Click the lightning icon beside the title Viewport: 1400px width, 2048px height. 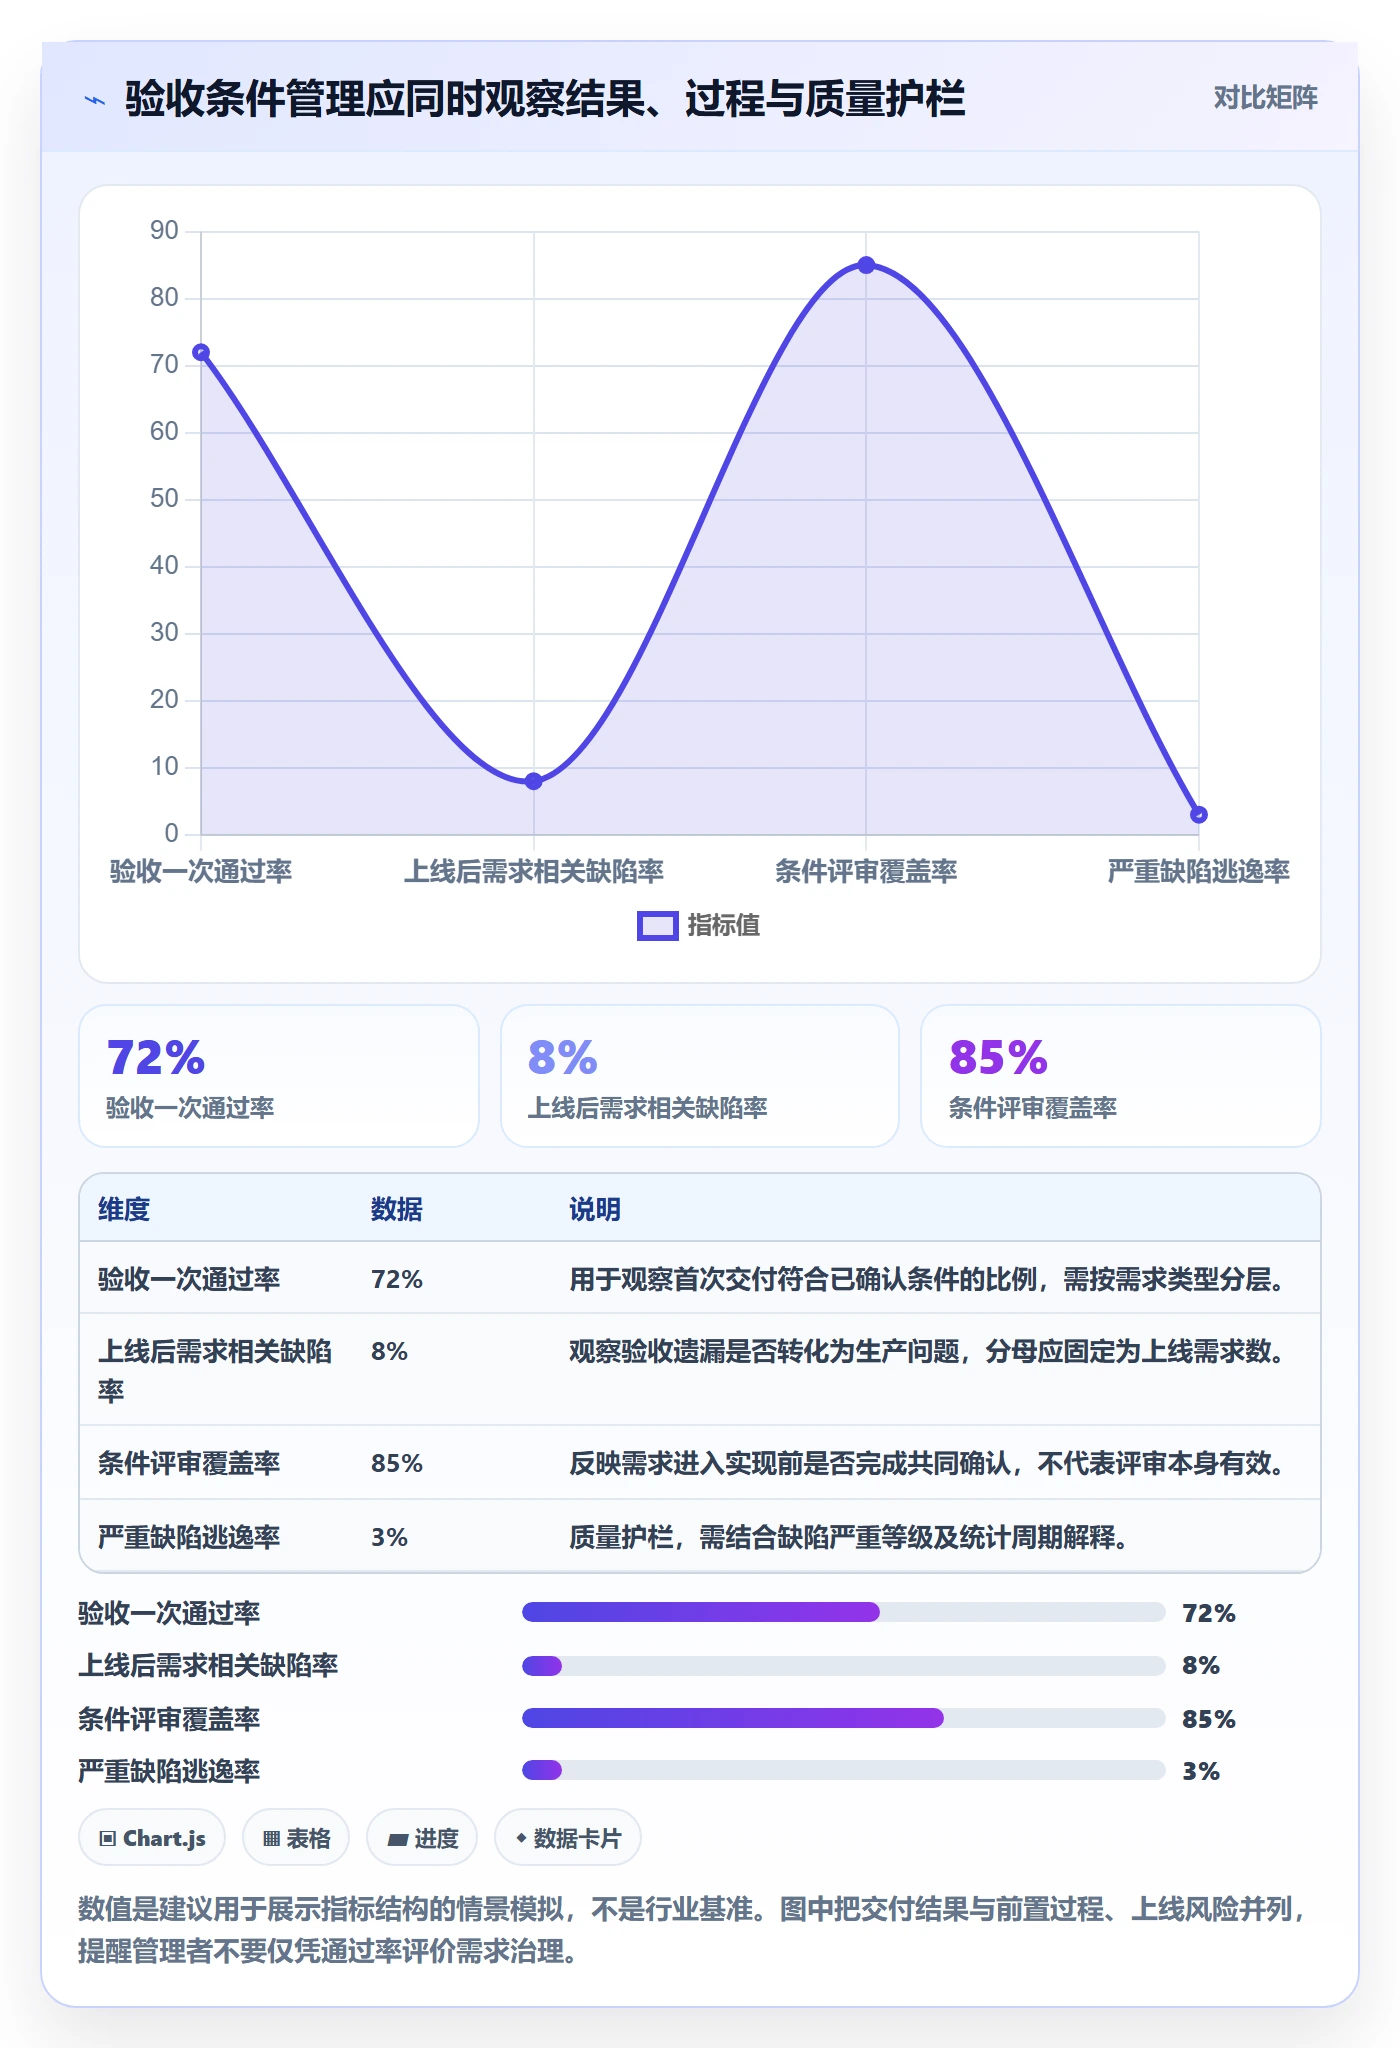(95, 100)
